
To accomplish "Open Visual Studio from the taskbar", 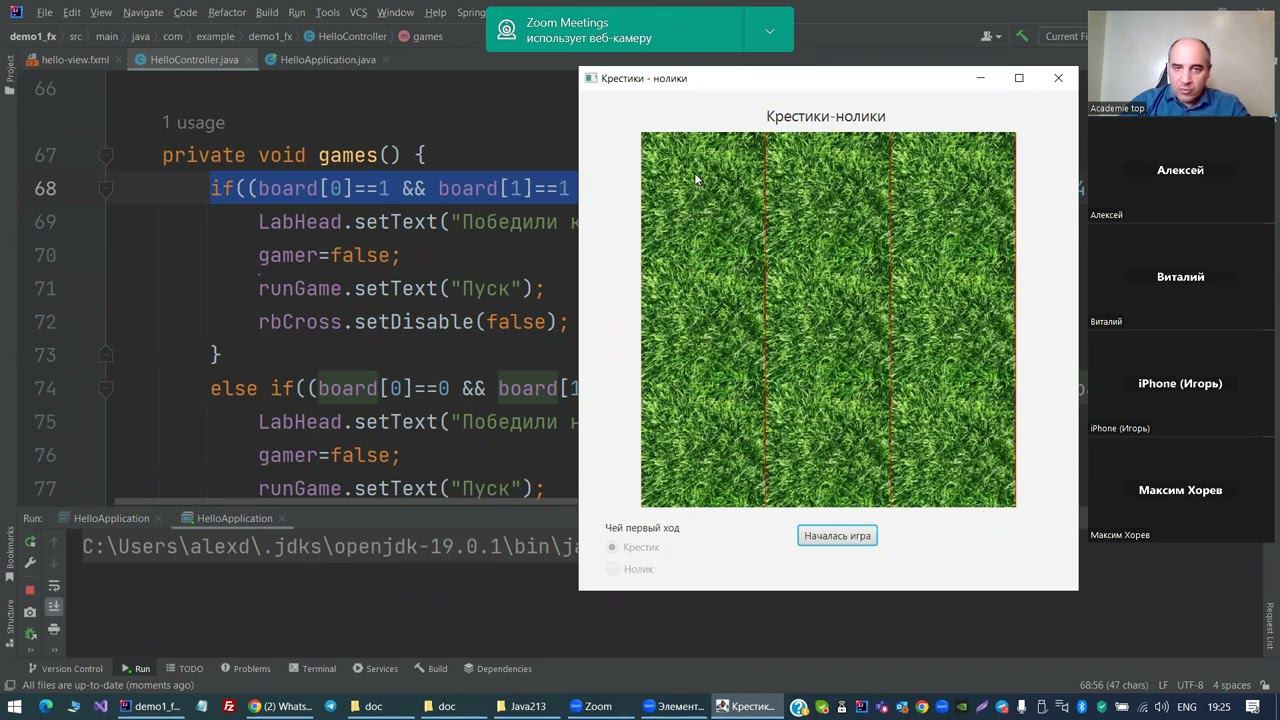I will pos(101,706).
